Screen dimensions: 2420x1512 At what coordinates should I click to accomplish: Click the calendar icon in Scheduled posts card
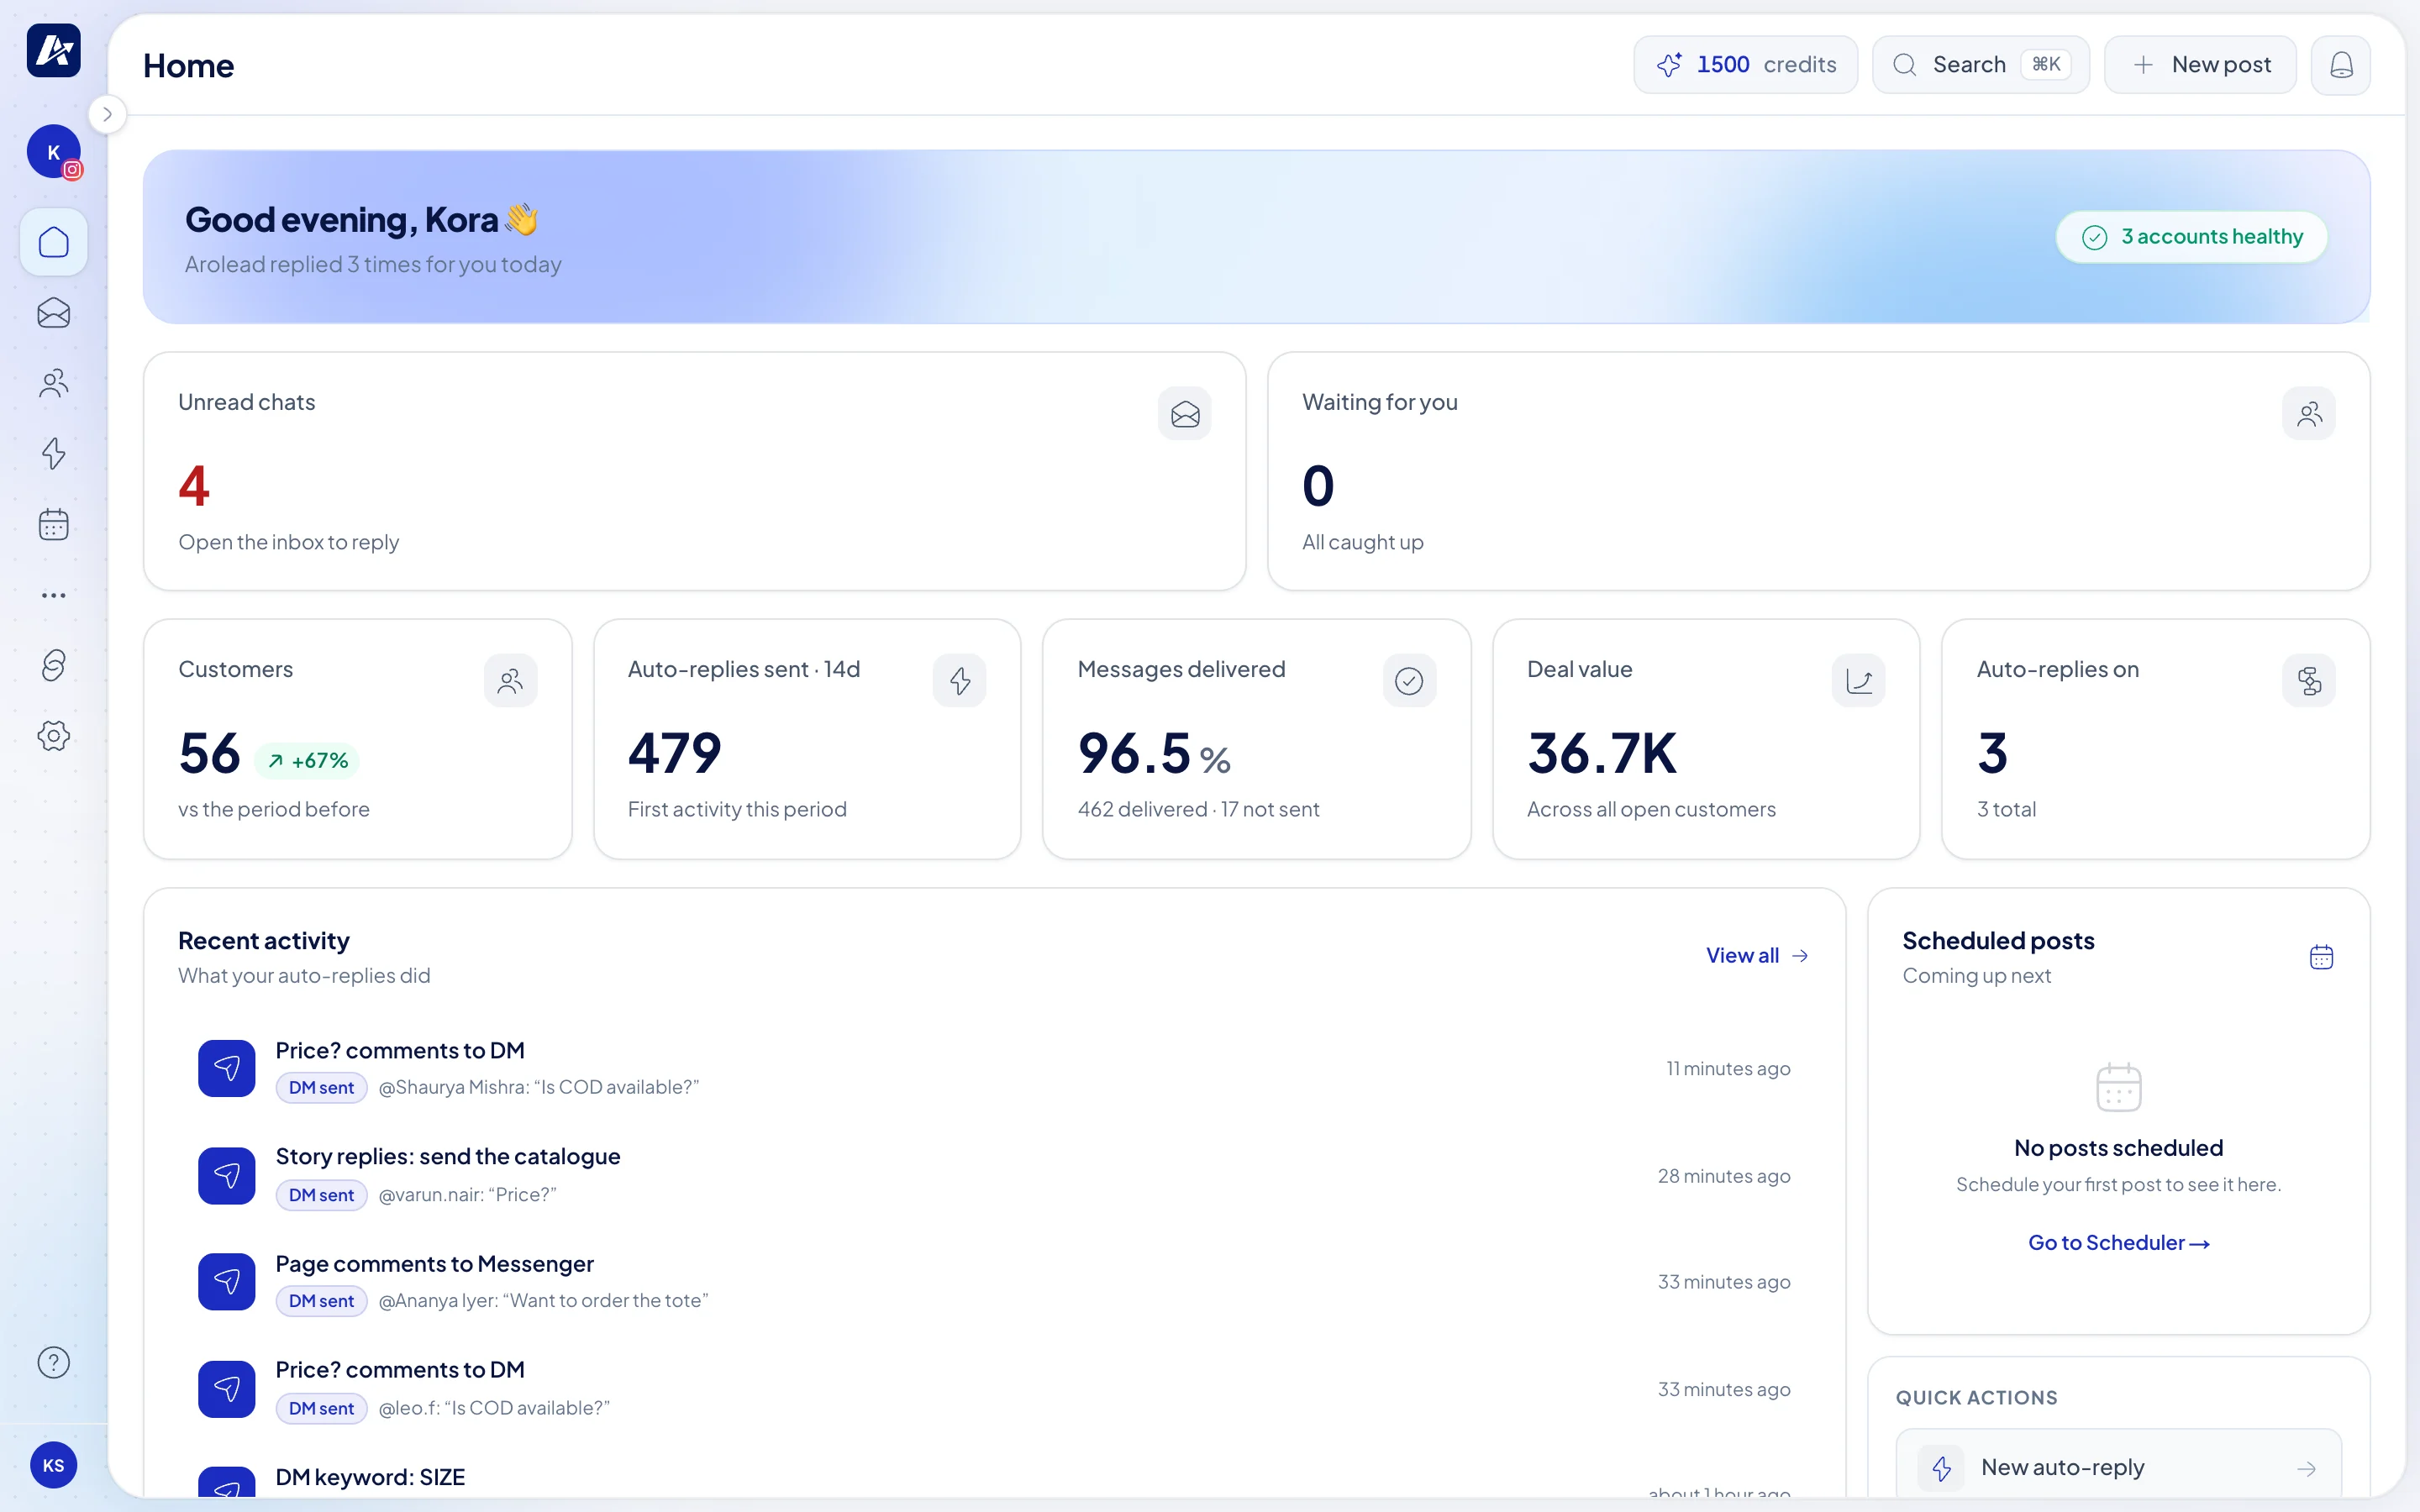[2321, 957]
